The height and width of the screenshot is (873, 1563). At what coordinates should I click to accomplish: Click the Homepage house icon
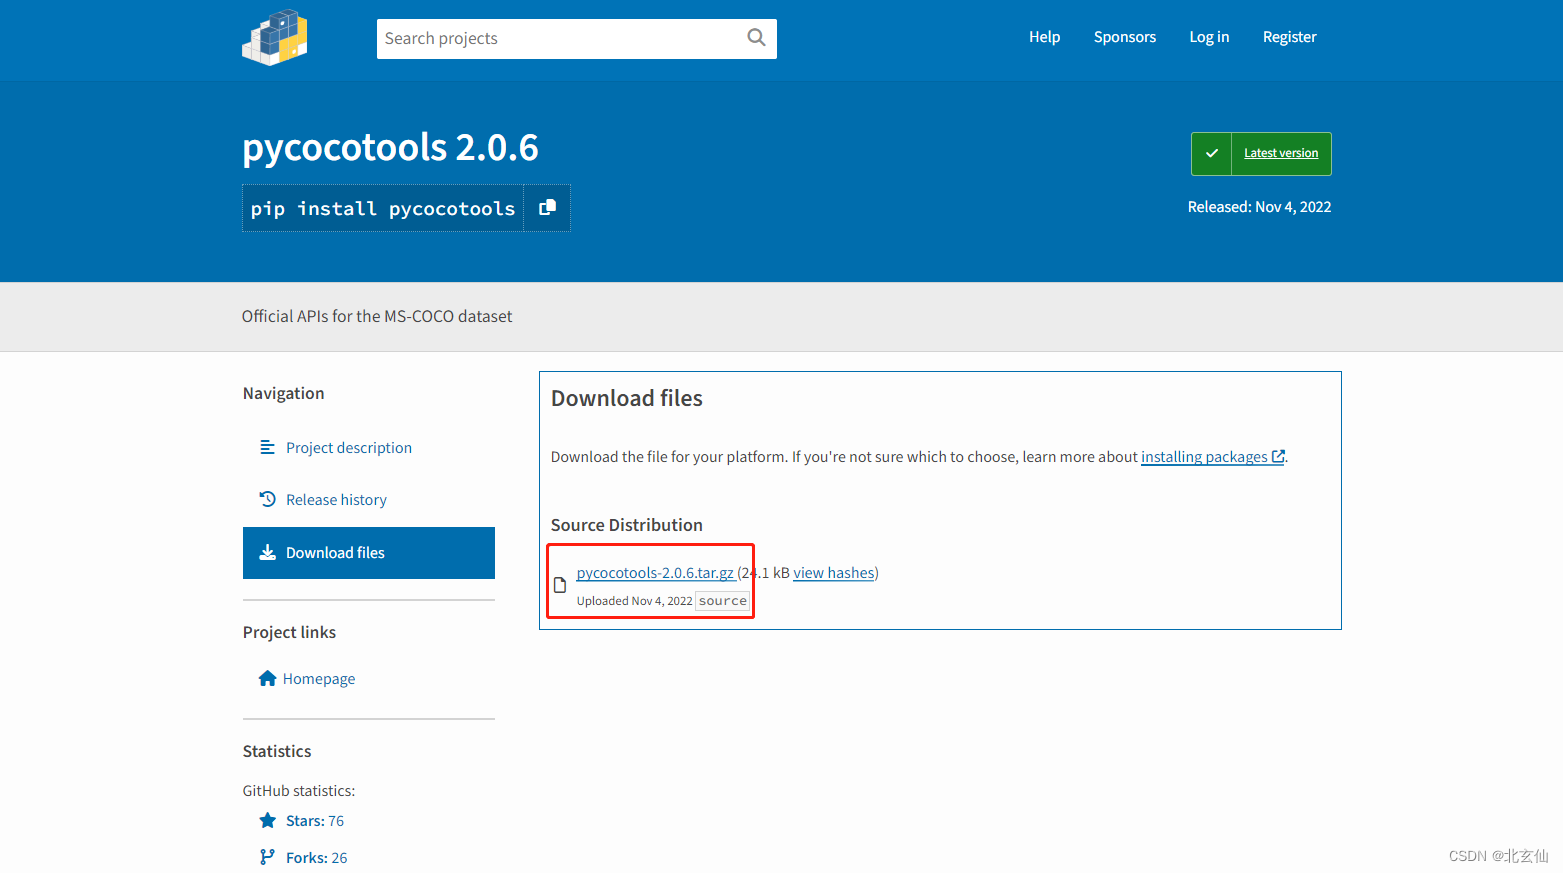point(267,678)
